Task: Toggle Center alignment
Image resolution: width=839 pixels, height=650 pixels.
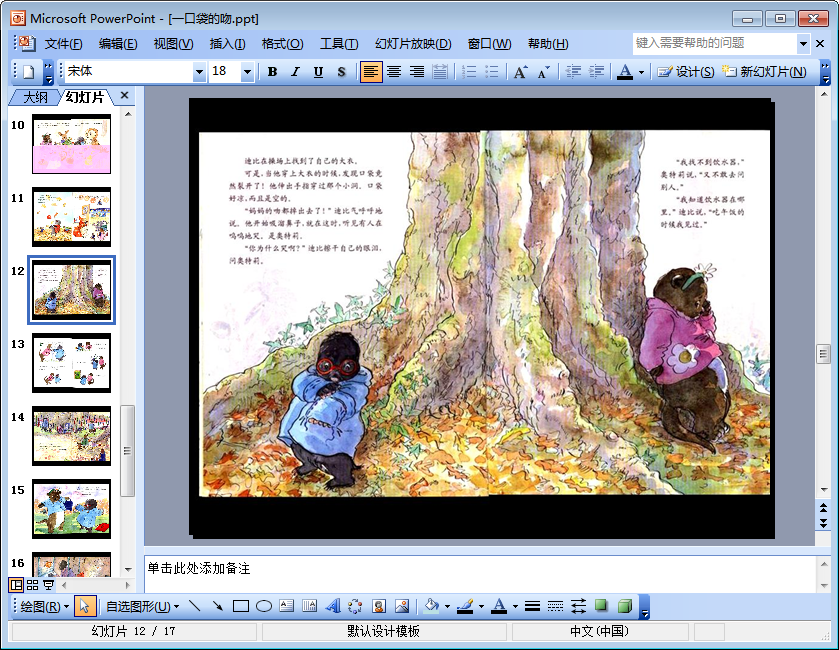Action: [394, 72]
